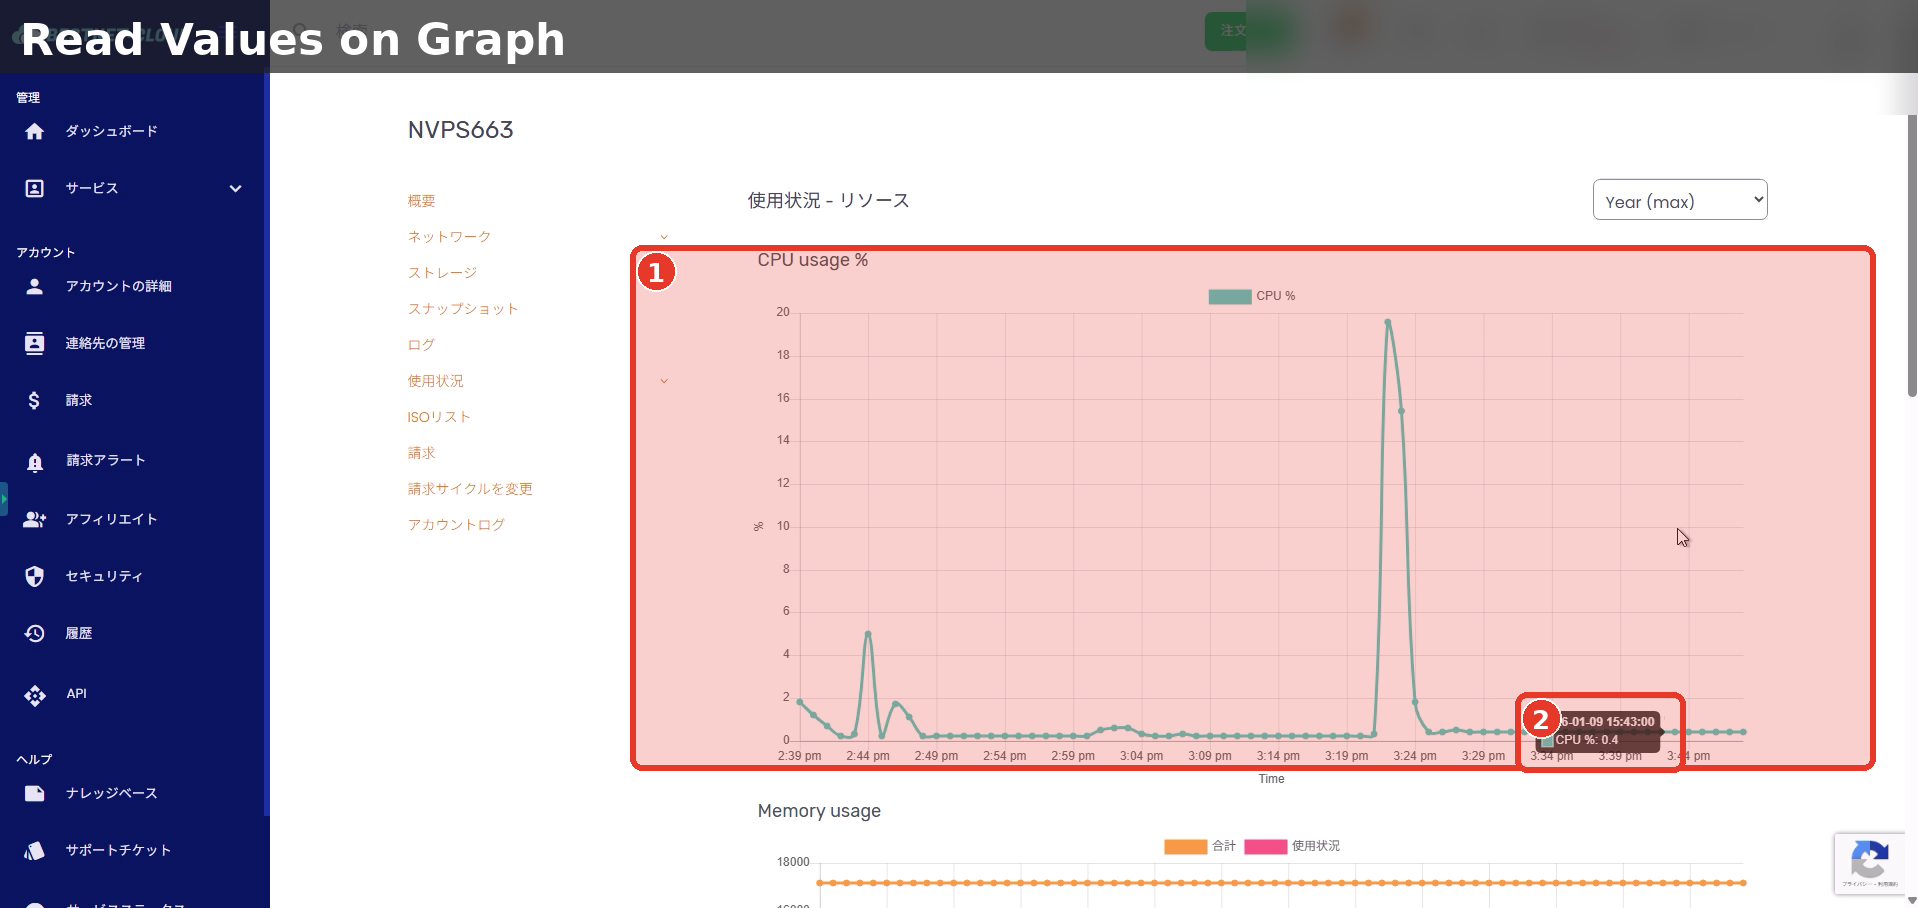
Task: Click the Dashboard home icon in sidebar
Action: (35, 131)
